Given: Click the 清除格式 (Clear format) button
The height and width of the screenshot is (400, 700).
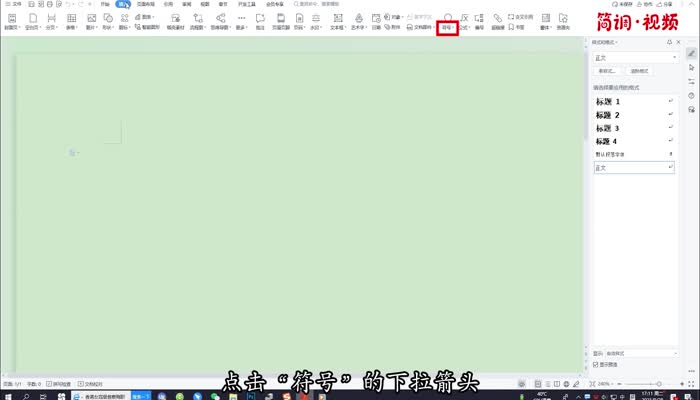Looking at the screenshot, I should [639, 72].
